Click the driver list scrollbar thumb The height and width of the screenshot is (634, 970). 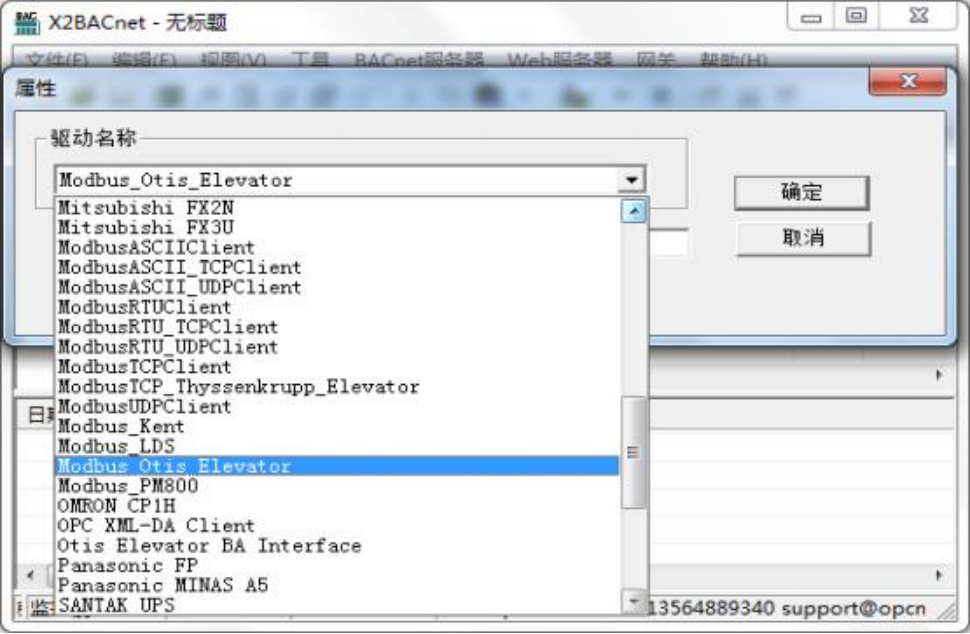click(x=633, y=452)
